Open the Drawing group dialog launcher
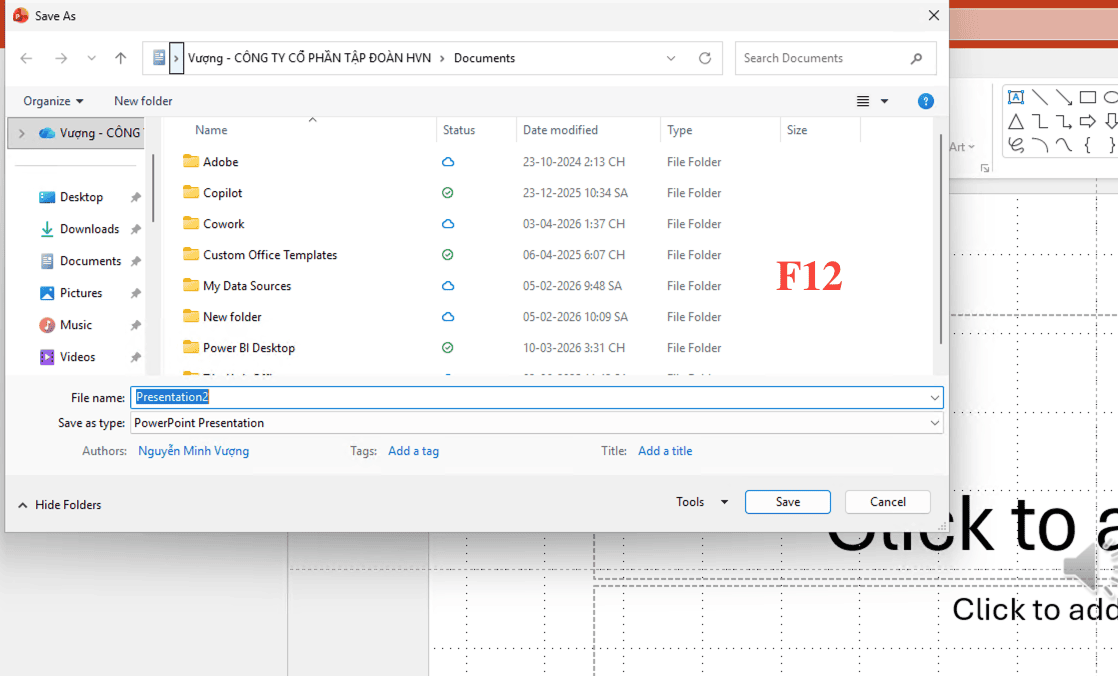This screenshot has height=676, width=1118. pyautogui.click(x=985, y=168)
